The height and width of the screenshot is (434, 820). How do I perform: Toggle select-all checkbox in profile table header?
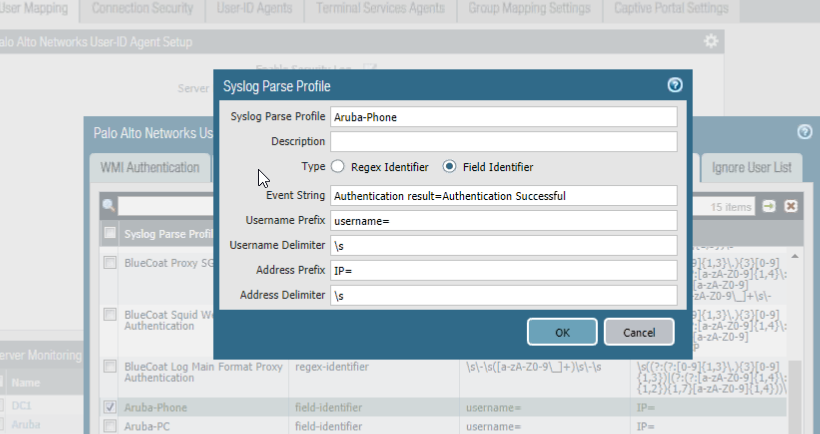tap(110, 233)
